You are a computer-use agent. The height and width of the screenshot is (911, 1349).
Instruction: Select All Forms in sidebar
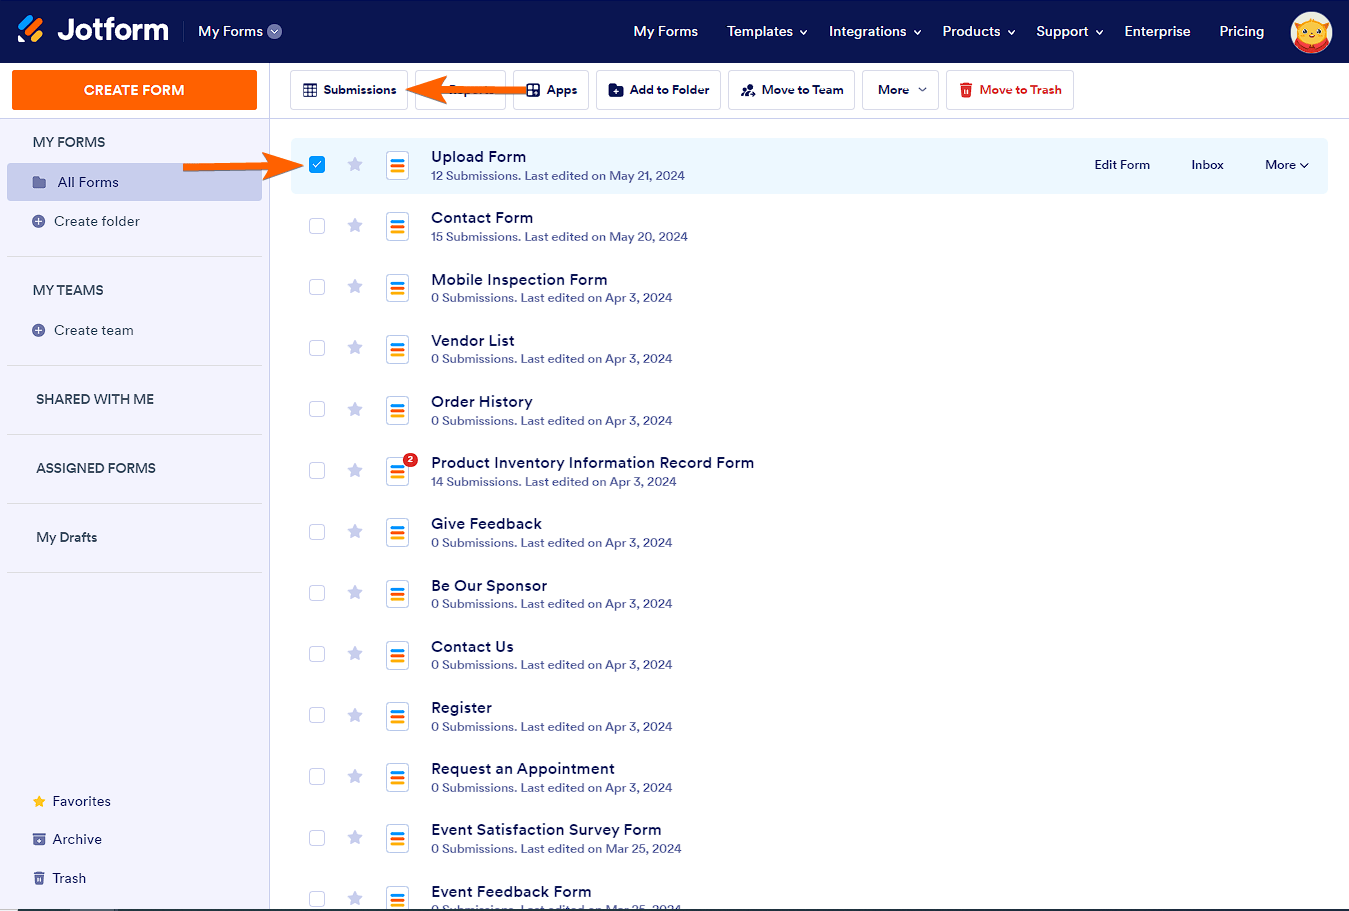(134, 182)
